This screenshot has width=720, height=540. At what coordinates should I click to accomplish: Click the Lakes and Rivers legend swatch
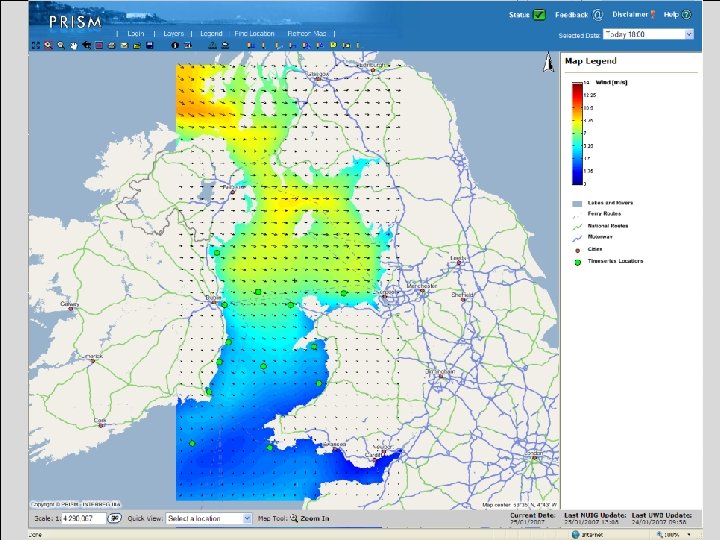pos(577,203)
